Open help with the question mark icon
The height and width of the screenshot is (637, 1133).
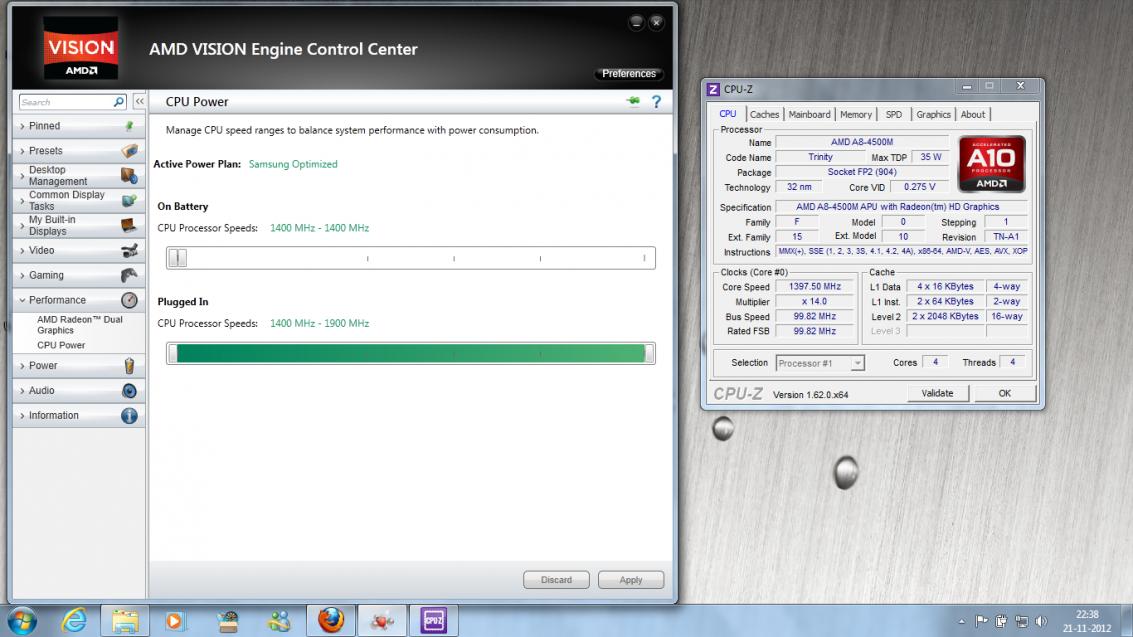pos(656,102)
